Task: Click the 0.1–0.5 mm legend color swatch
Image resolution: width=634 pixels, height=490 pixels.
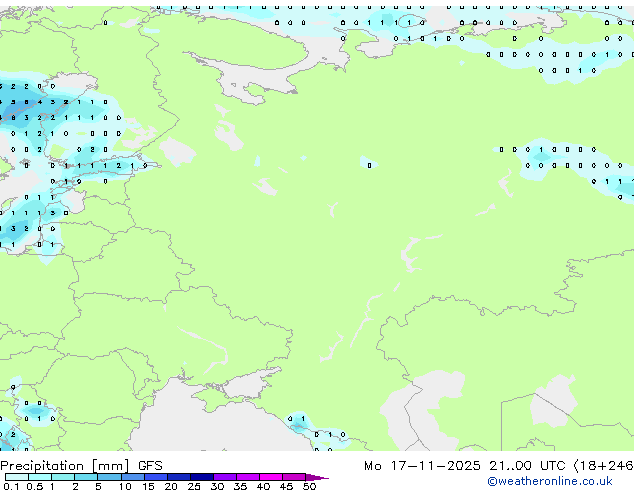Action: pyautogui.click(x=17, y=477)
